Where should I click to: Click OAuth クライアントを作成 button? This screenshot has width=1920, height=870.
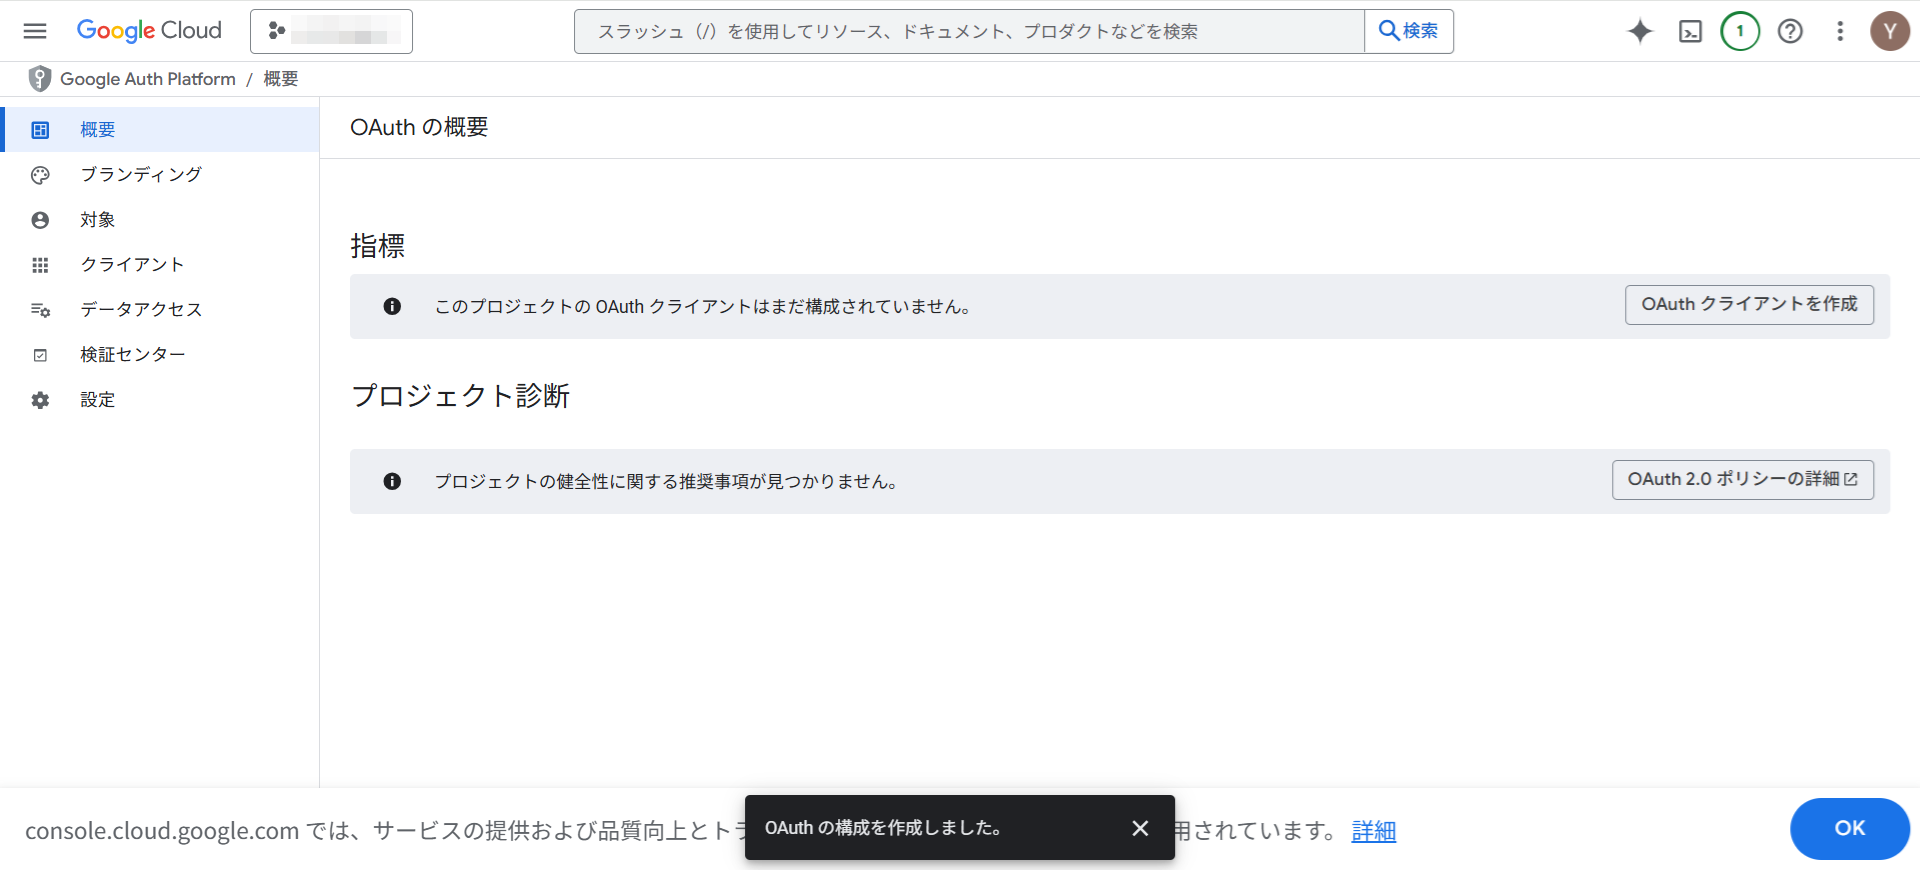pos(1749,305)
